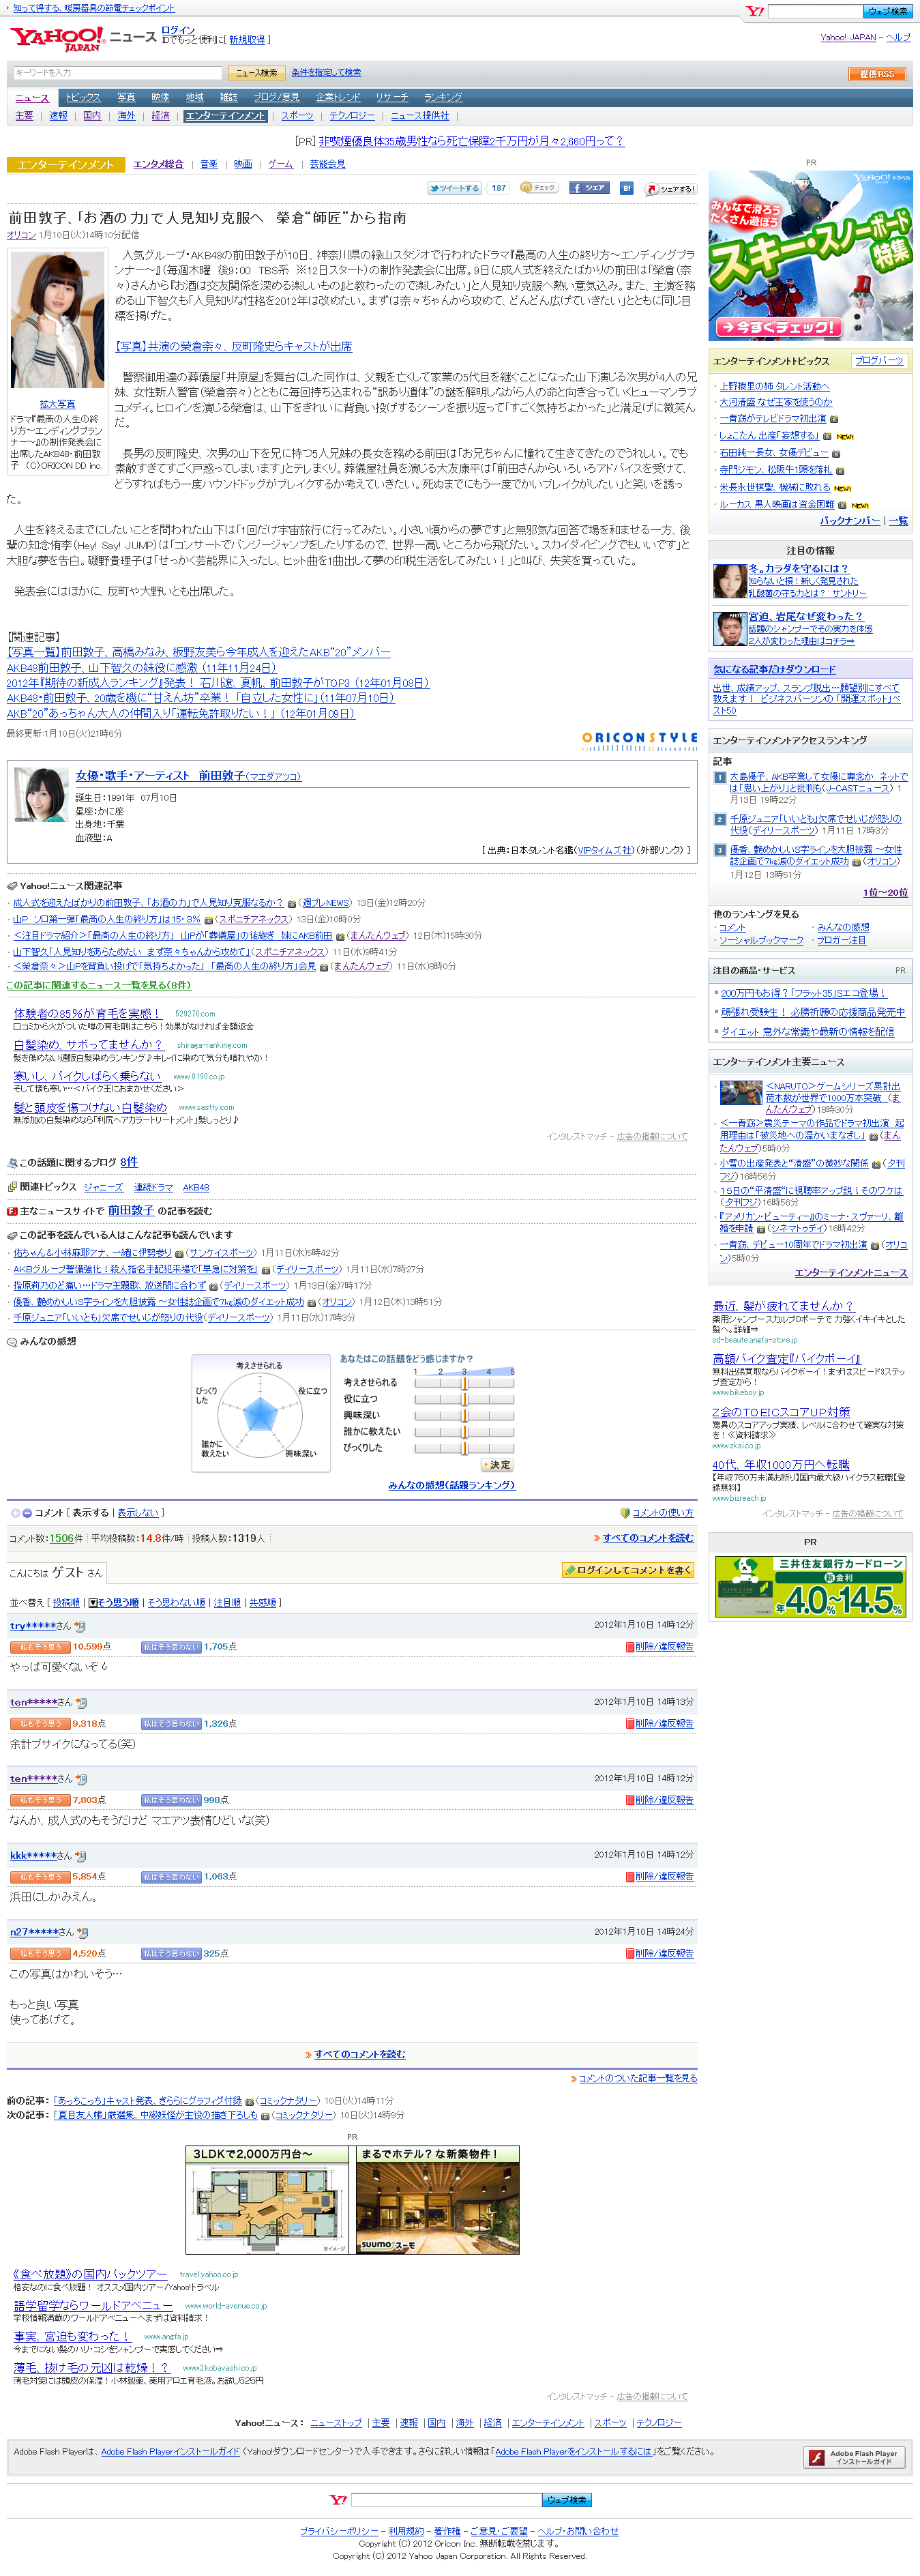Sort comments by 注目順
The width and height of the screenshot is (920, 2576).
227,1602
